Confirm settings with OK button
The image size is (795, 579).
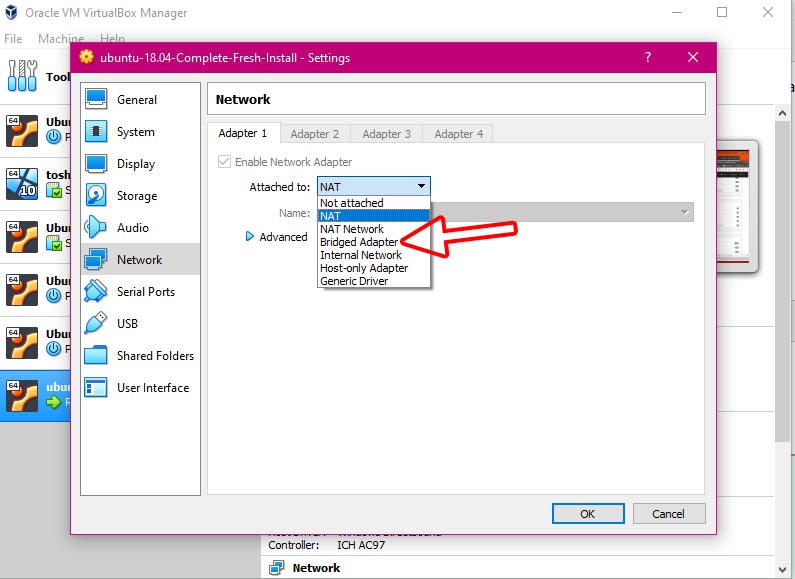[588, 514]
